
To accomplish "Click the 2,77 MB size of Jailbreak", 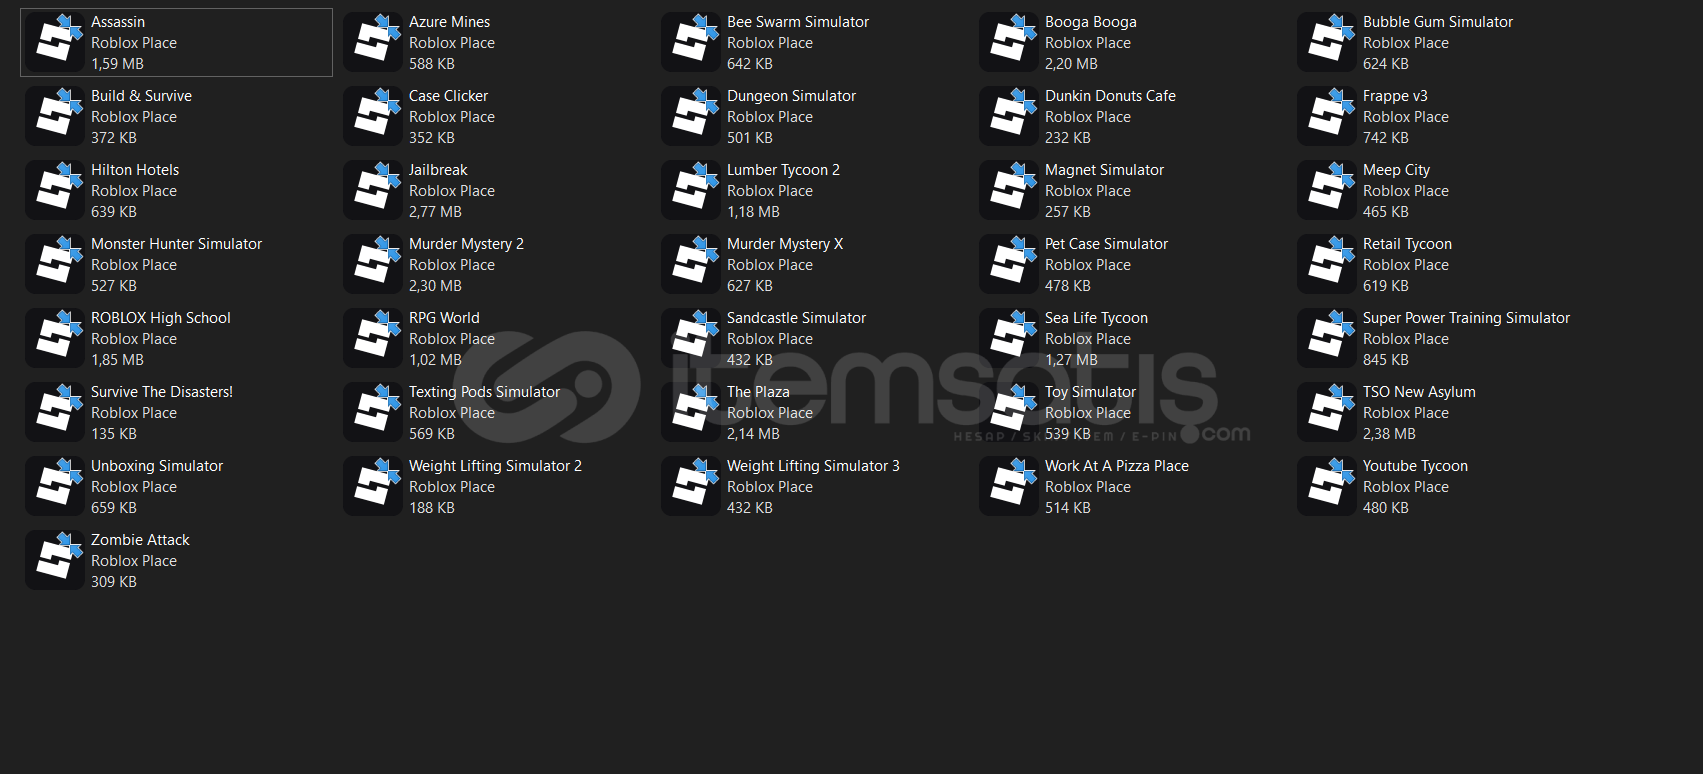I will pyautogui.click(x=435, y=212).
